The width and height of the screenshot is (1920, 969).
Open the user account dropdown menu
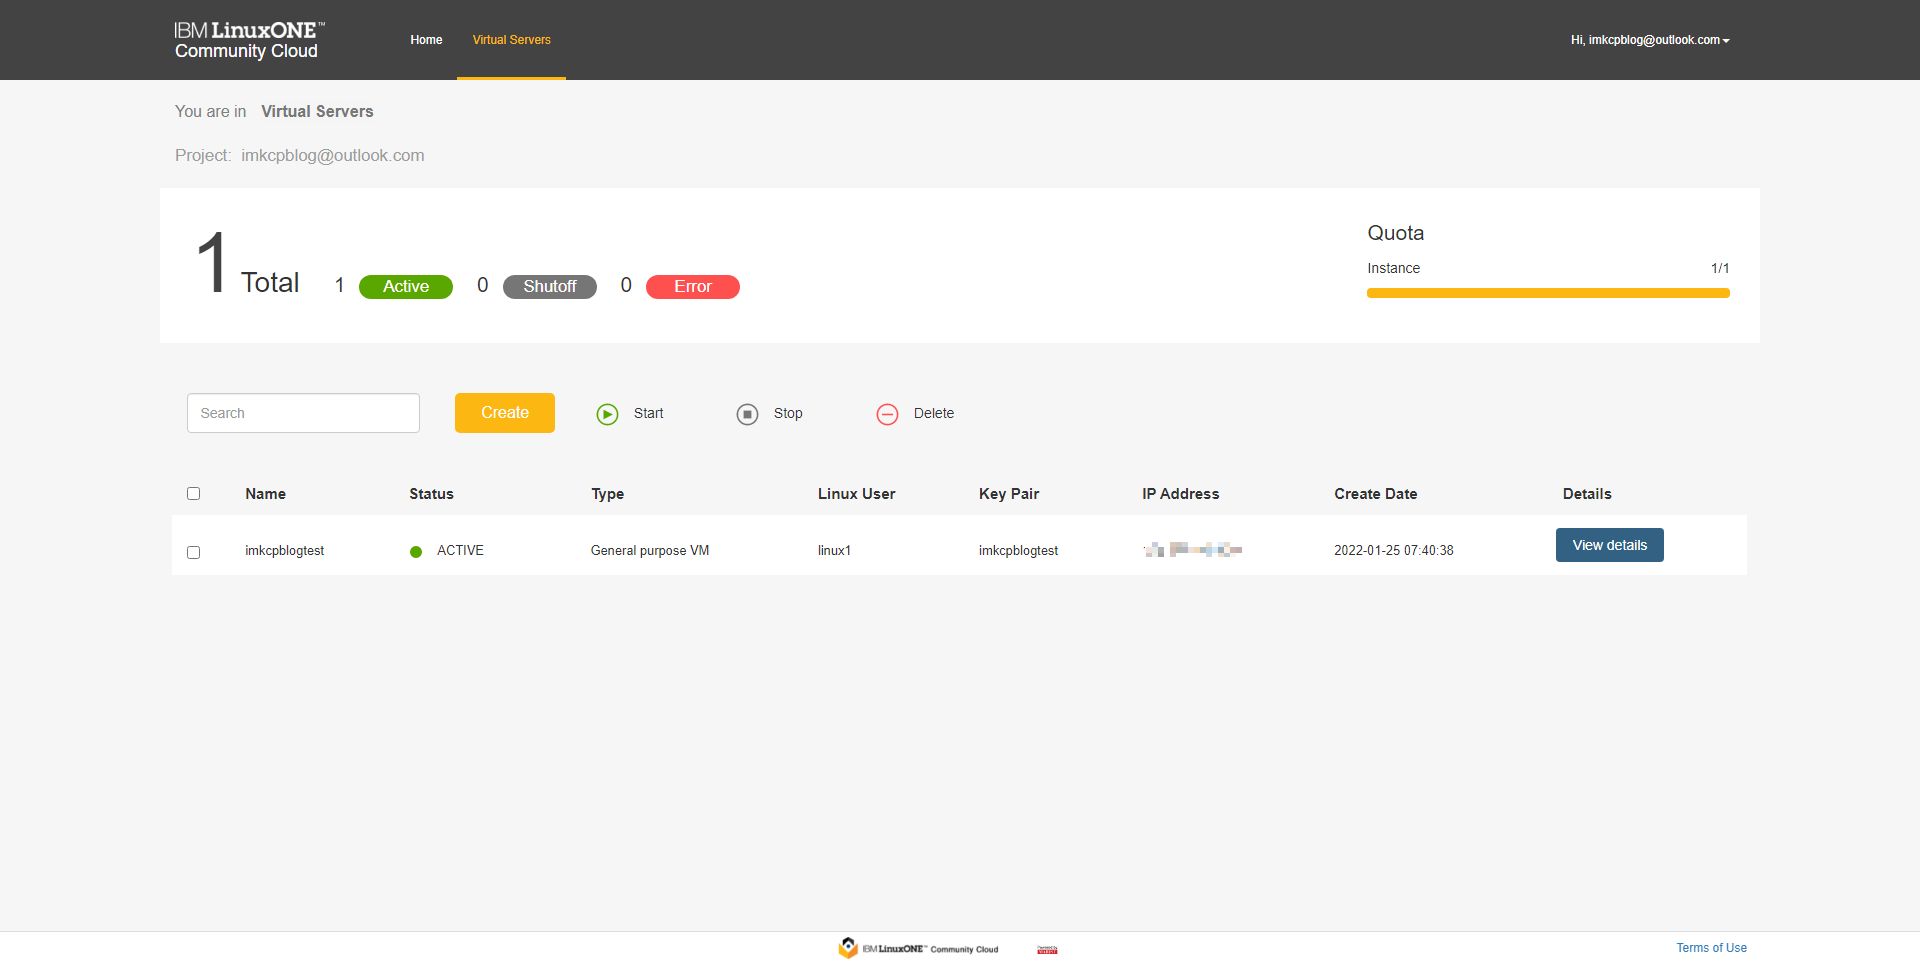tap(1649, 40)
